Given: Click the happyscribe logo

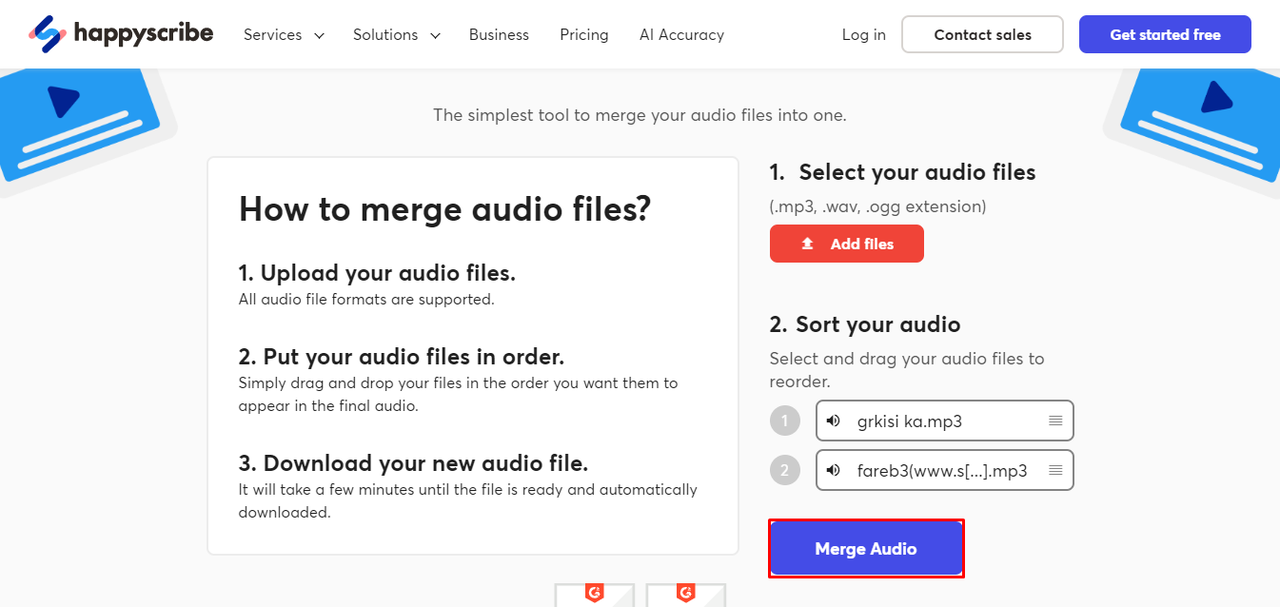Looking at the screenshot, I should pos(121,34).
